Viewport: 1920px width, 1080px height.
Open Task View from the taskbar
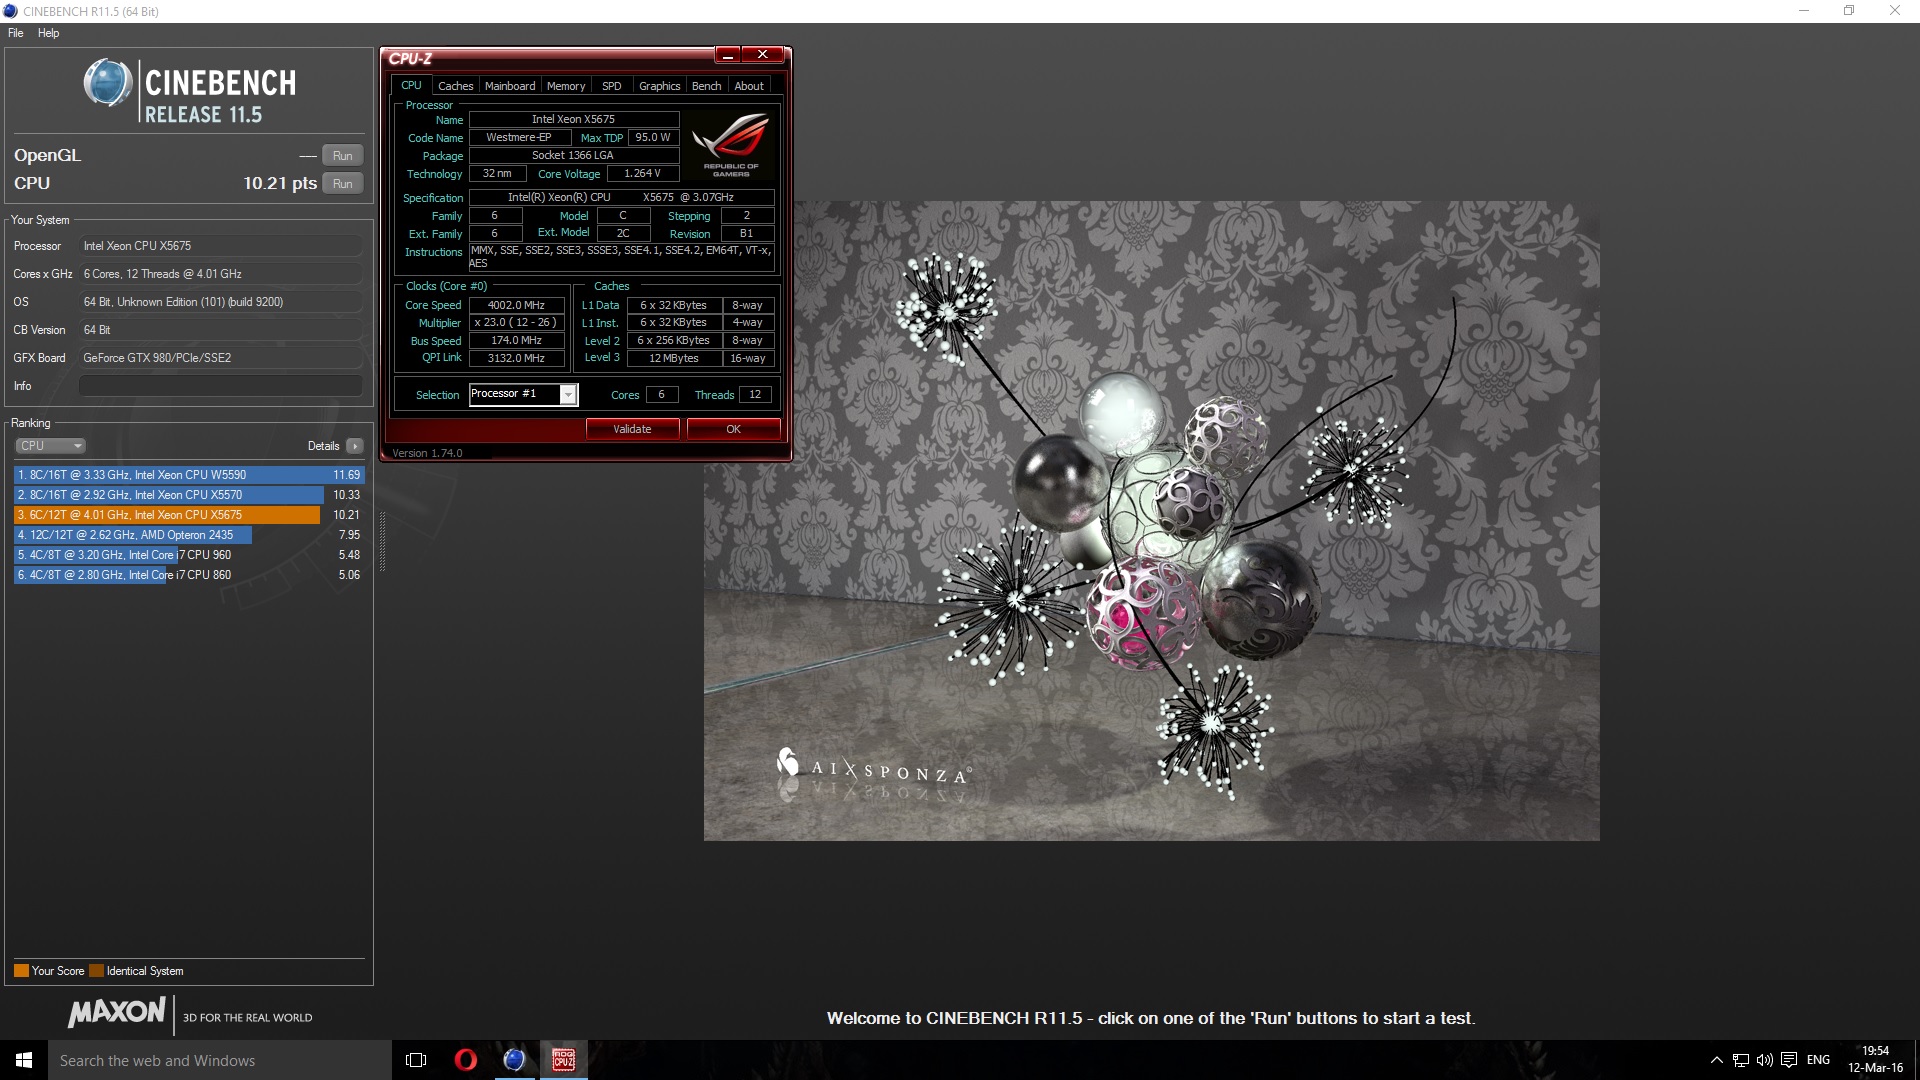pos(416,1060)
